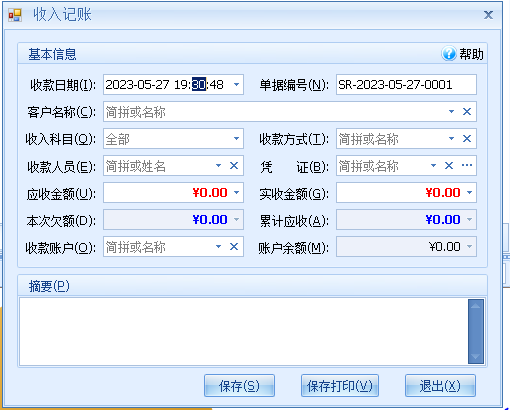The width and height of the screenshot is (510, 410).
Task: Clear the 凭证 field with X icon
Action: [x=449, y=166]
